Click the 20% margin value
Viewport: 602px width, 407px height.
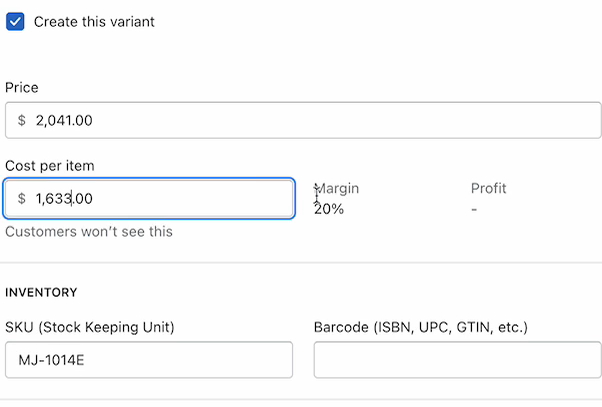[x=329, y=209]
